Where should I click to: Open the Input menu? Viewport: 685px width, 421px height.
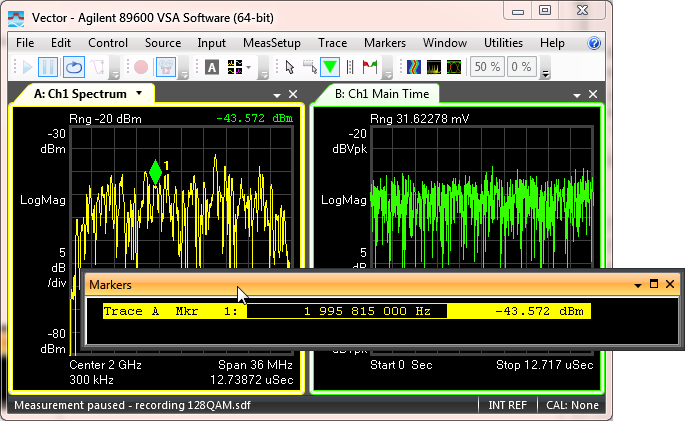[211, 43]
